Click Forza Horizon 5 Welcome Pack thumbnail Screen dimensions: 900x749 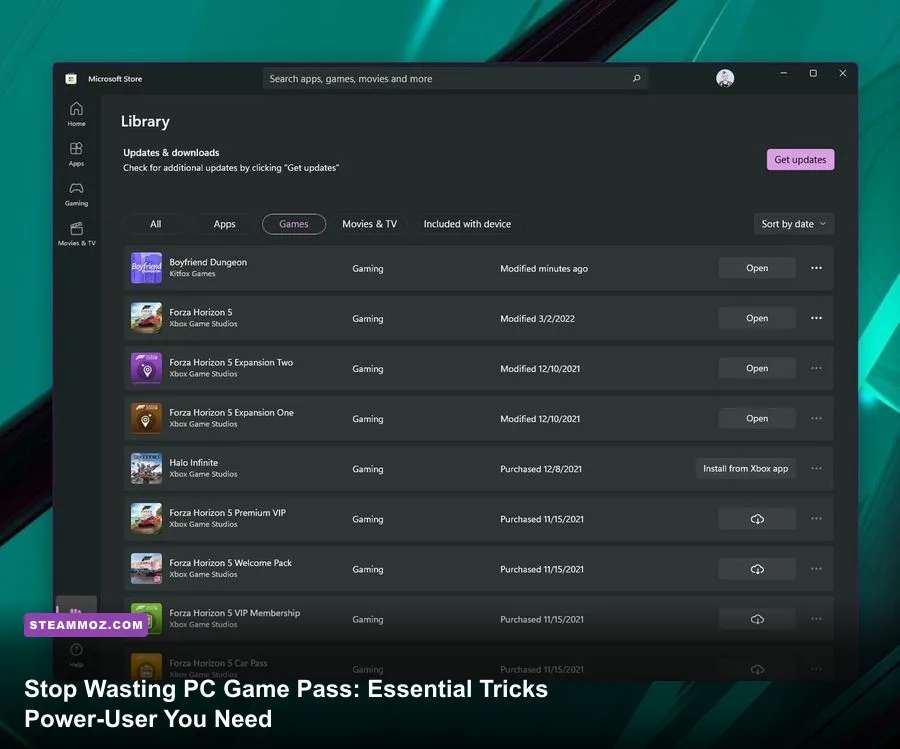(146, 569)
